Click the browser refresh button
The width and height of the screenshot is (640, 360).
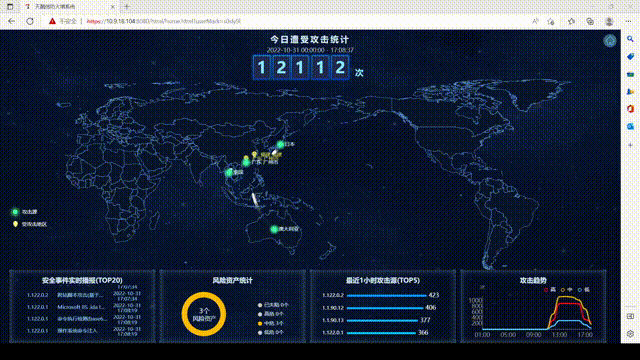click(x=30, y=21)
